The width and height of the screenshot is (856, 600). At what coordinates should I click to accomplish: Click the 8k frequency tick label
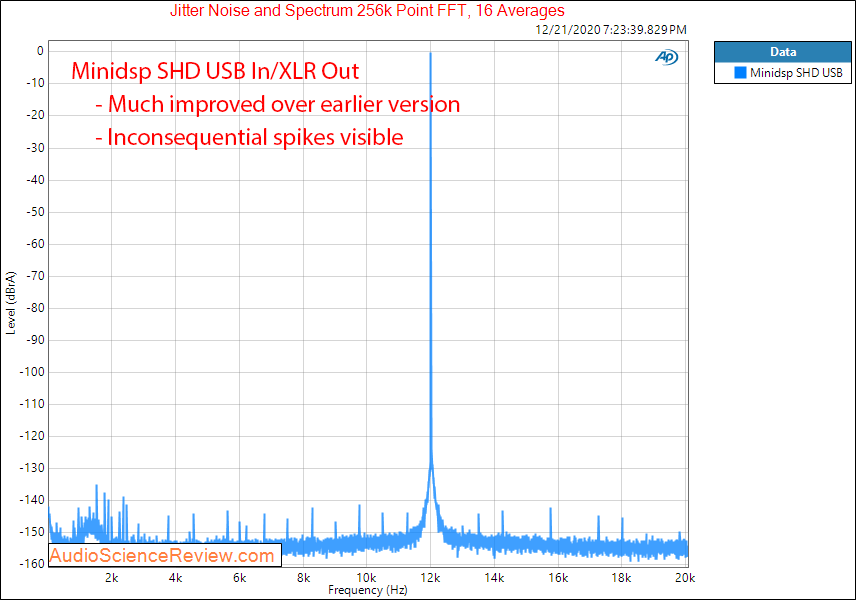pos(304,578)
